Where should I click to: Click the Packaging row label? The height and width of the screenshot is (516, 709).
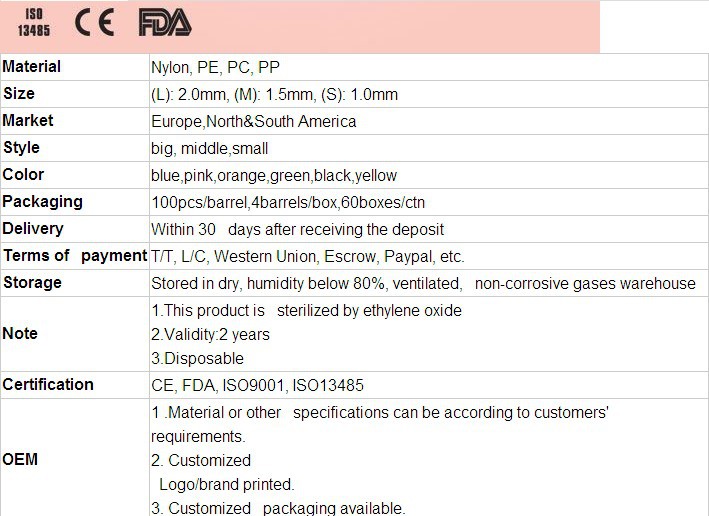click(x=43, y=202)
